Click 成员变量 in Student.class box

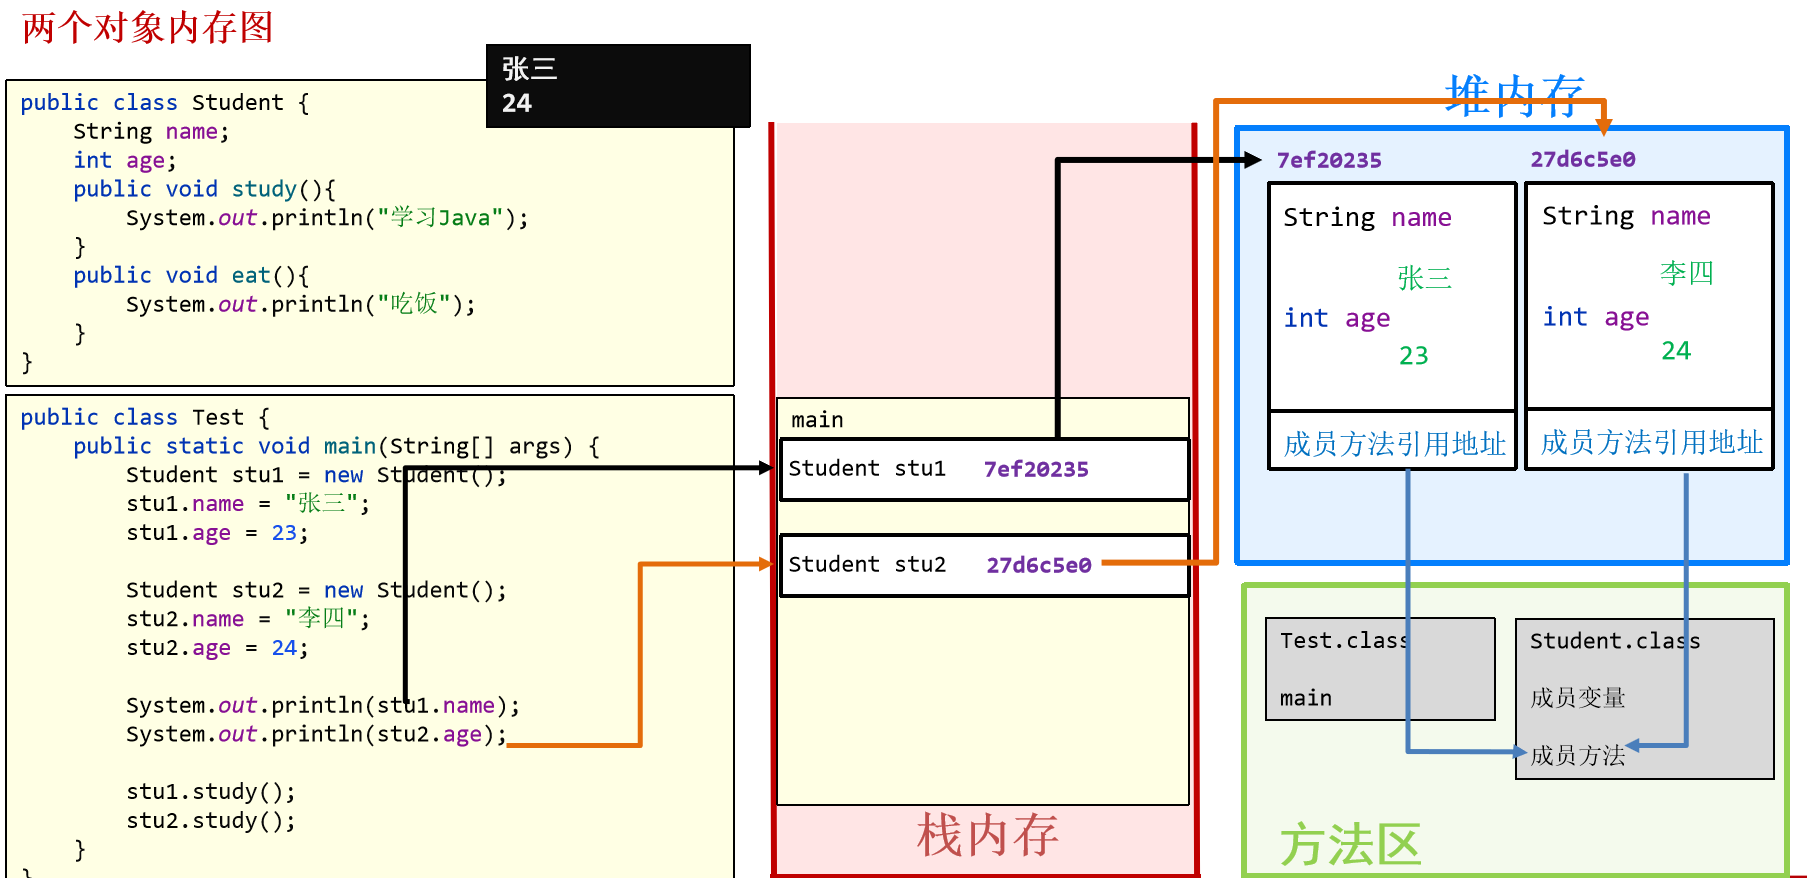pos(1577,698)
